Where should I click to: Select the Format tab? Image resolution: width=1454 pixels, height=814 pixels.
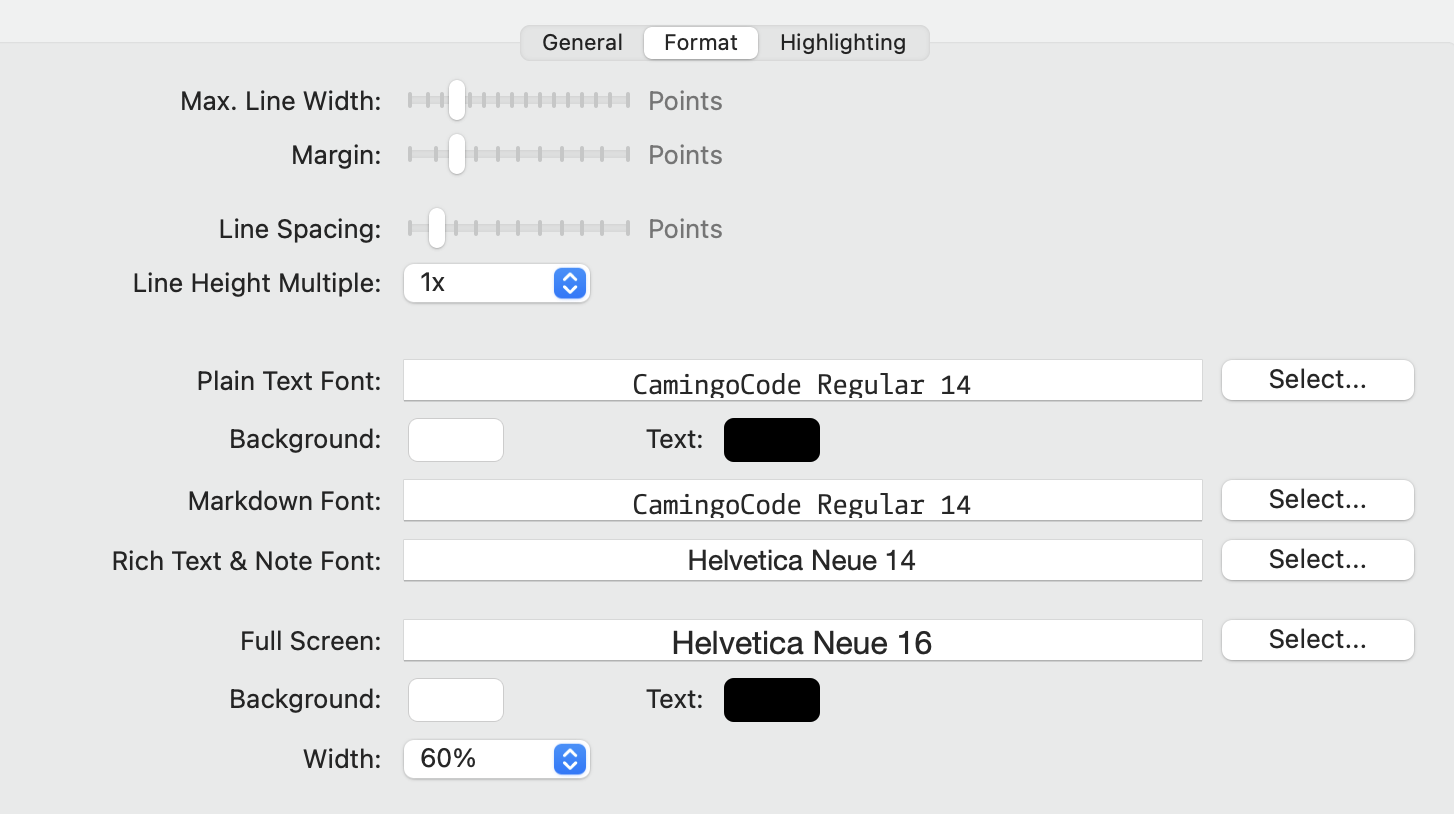click(x=701, y=43)
